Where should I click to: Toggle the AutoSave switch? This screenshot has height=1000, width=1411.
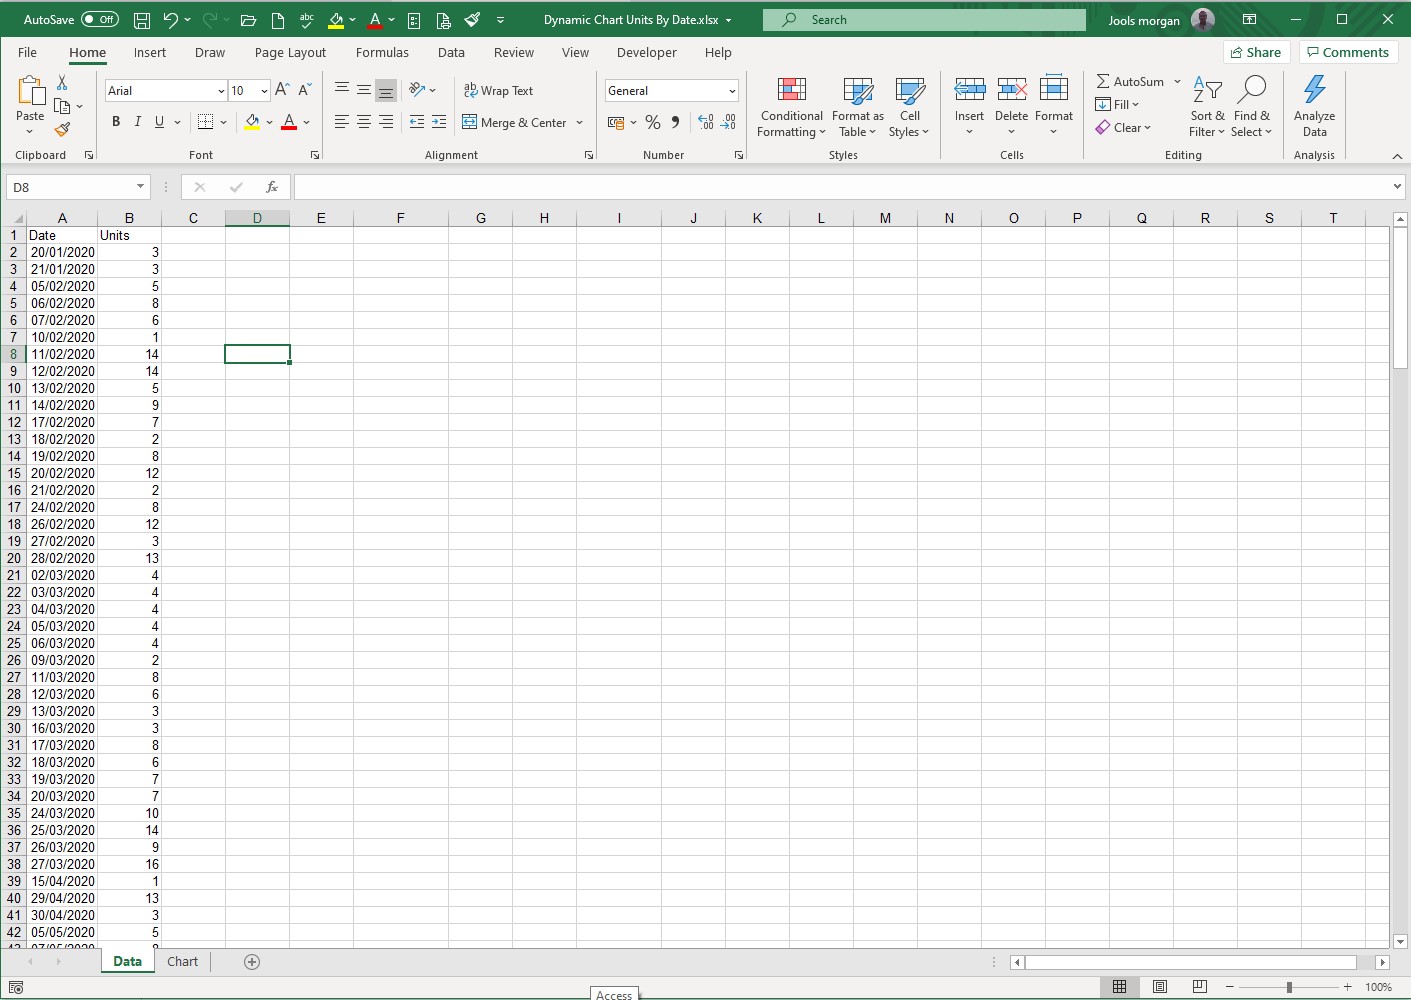click(100, 19)
